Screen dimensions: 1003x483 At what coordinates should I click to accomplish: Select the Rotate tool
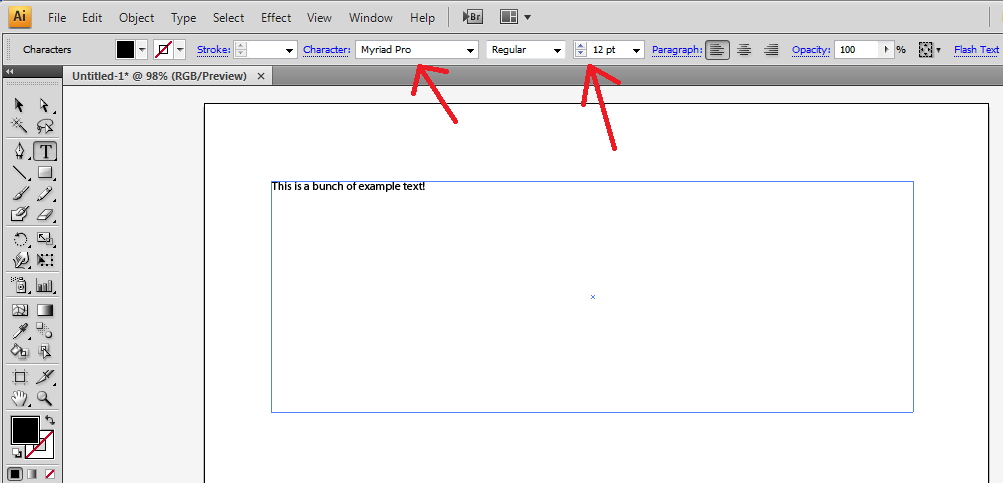pyautogui.click(x=20, y=240)
